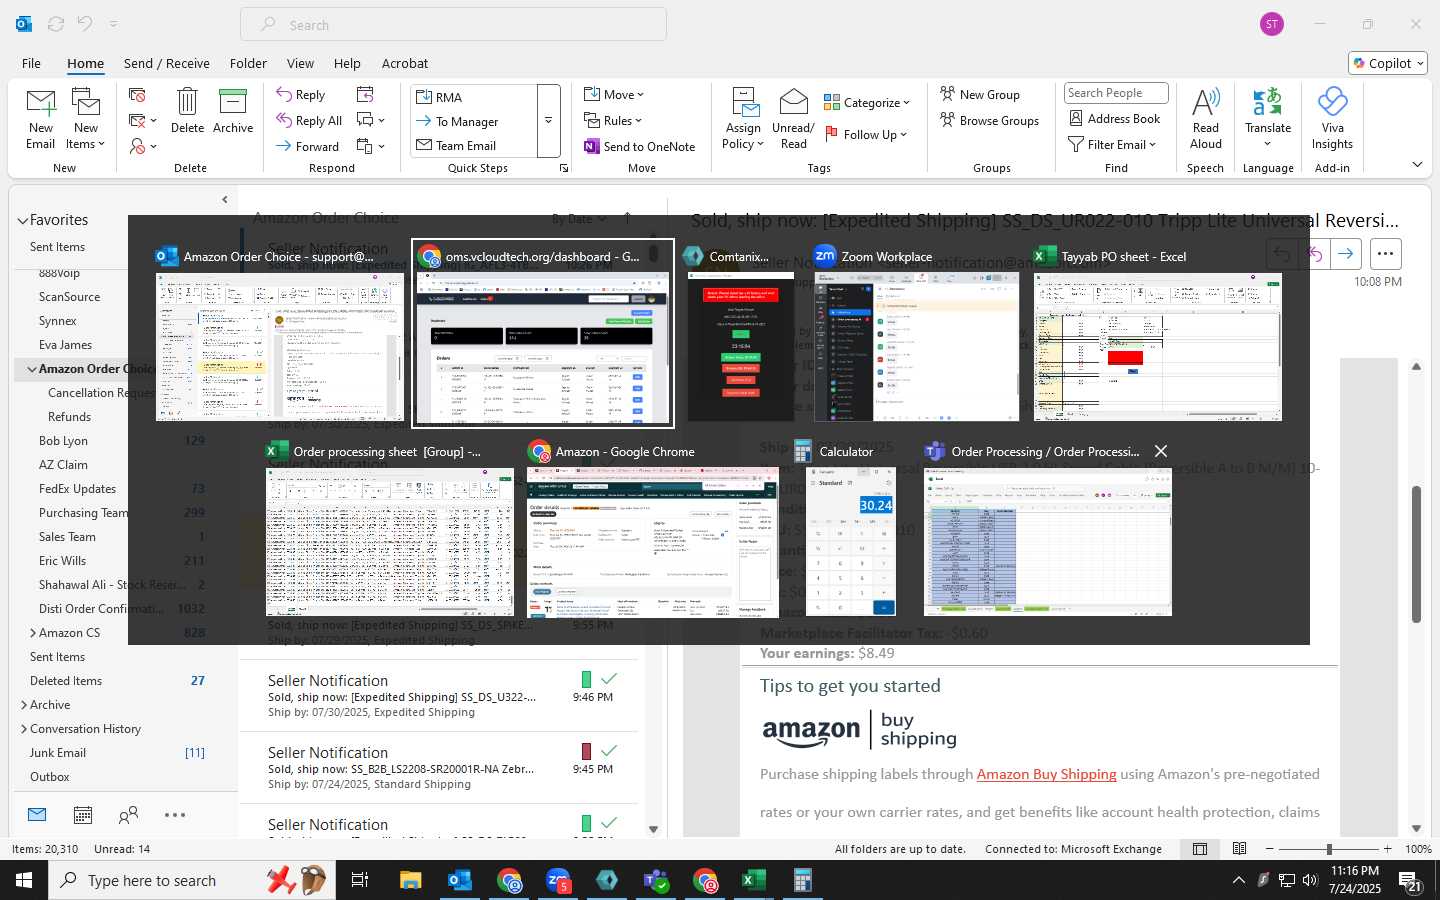
Task: Open Windows Start menu
Action: pyautogui.click(x=24, y=880)
